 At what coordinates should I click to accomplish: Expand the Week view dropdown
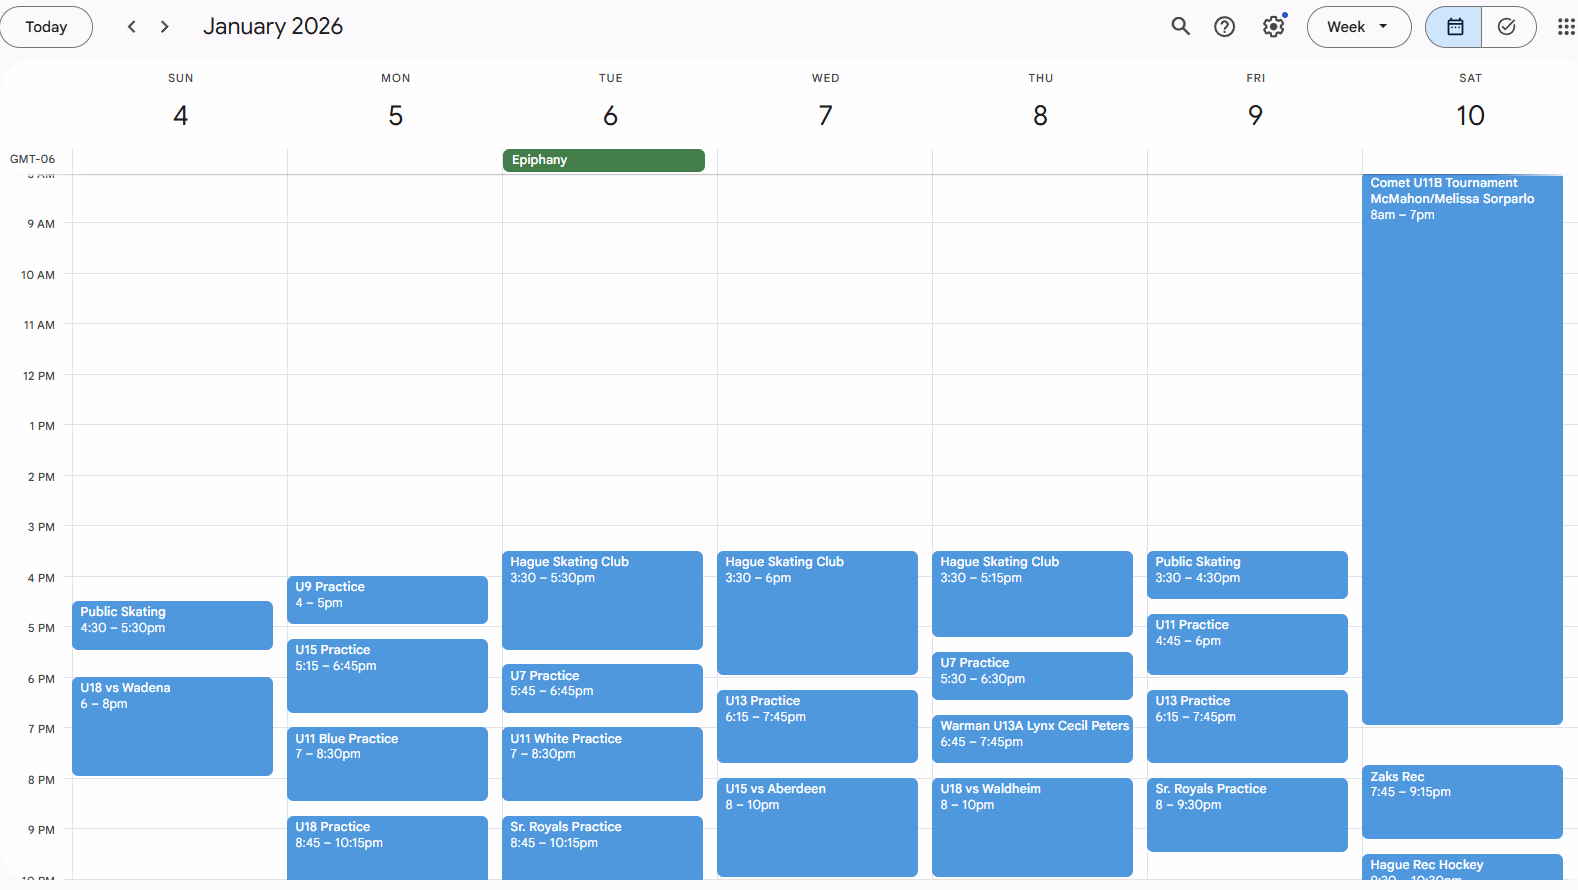[1358, 27]
